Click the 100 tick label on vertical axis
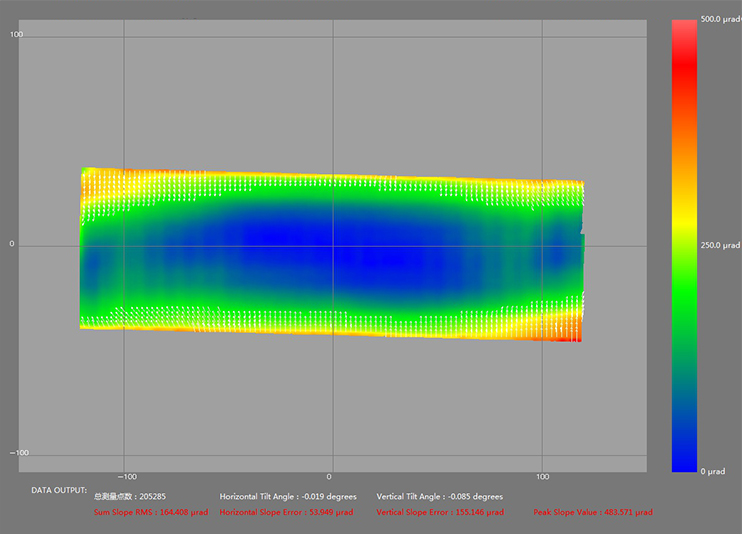The image size is (742, 534). [x=16, y=35]
